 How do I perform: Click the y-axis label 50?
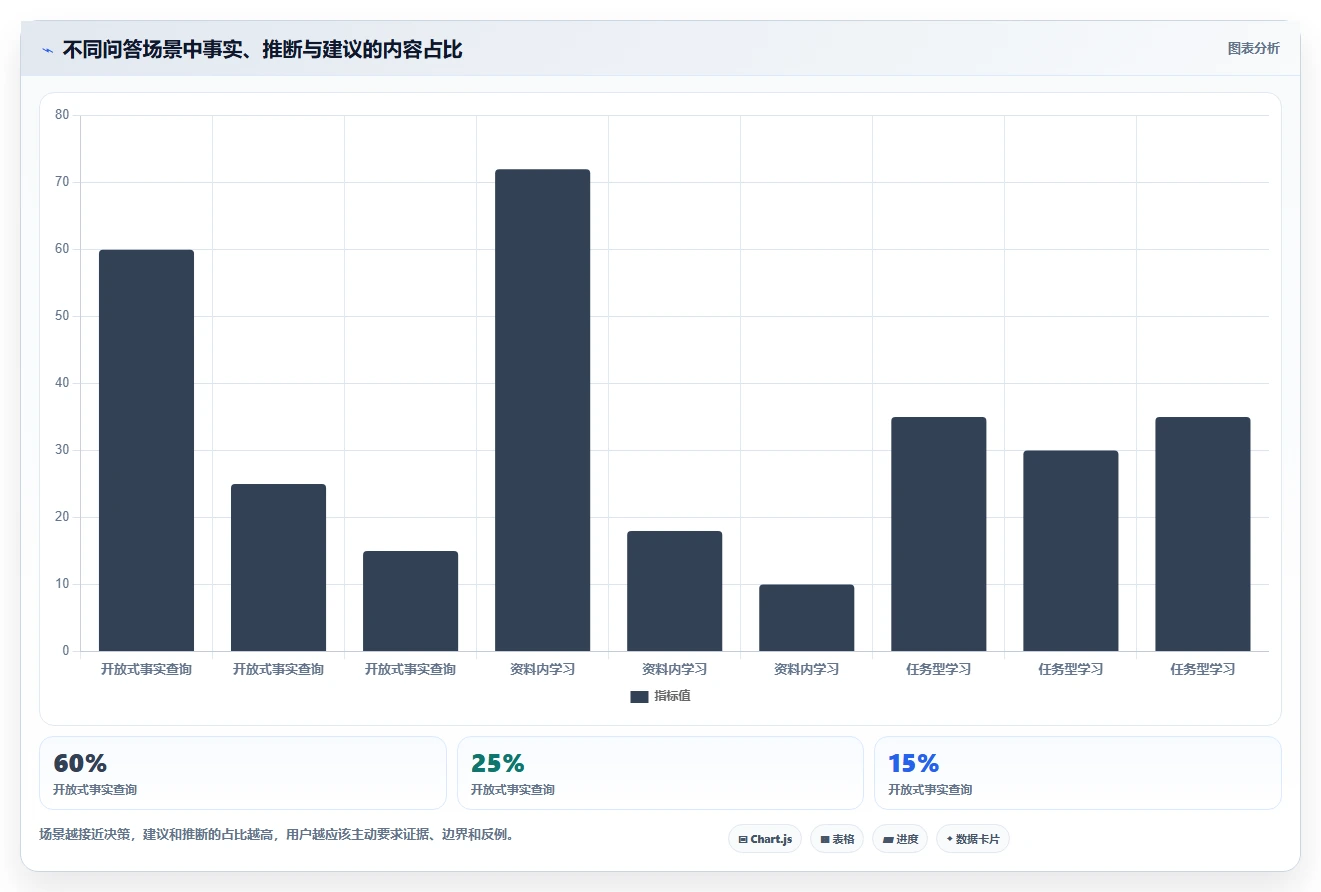[62, 316]
